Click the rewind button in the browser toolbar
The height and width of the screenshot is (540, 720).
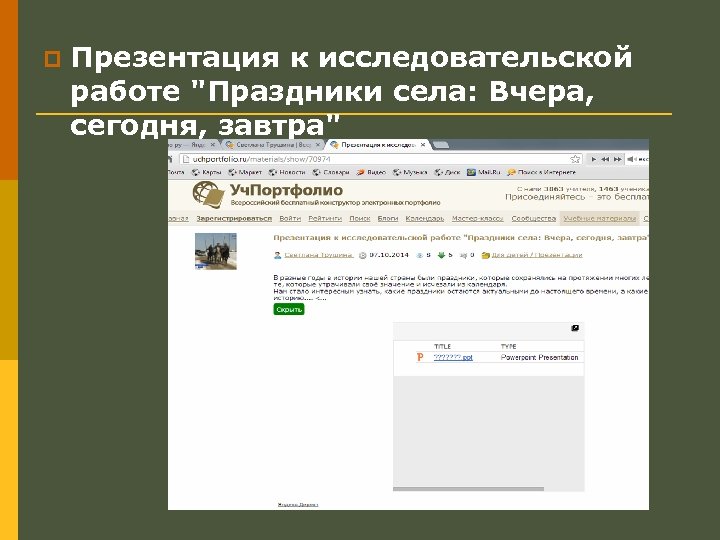(x=605, y=159)
